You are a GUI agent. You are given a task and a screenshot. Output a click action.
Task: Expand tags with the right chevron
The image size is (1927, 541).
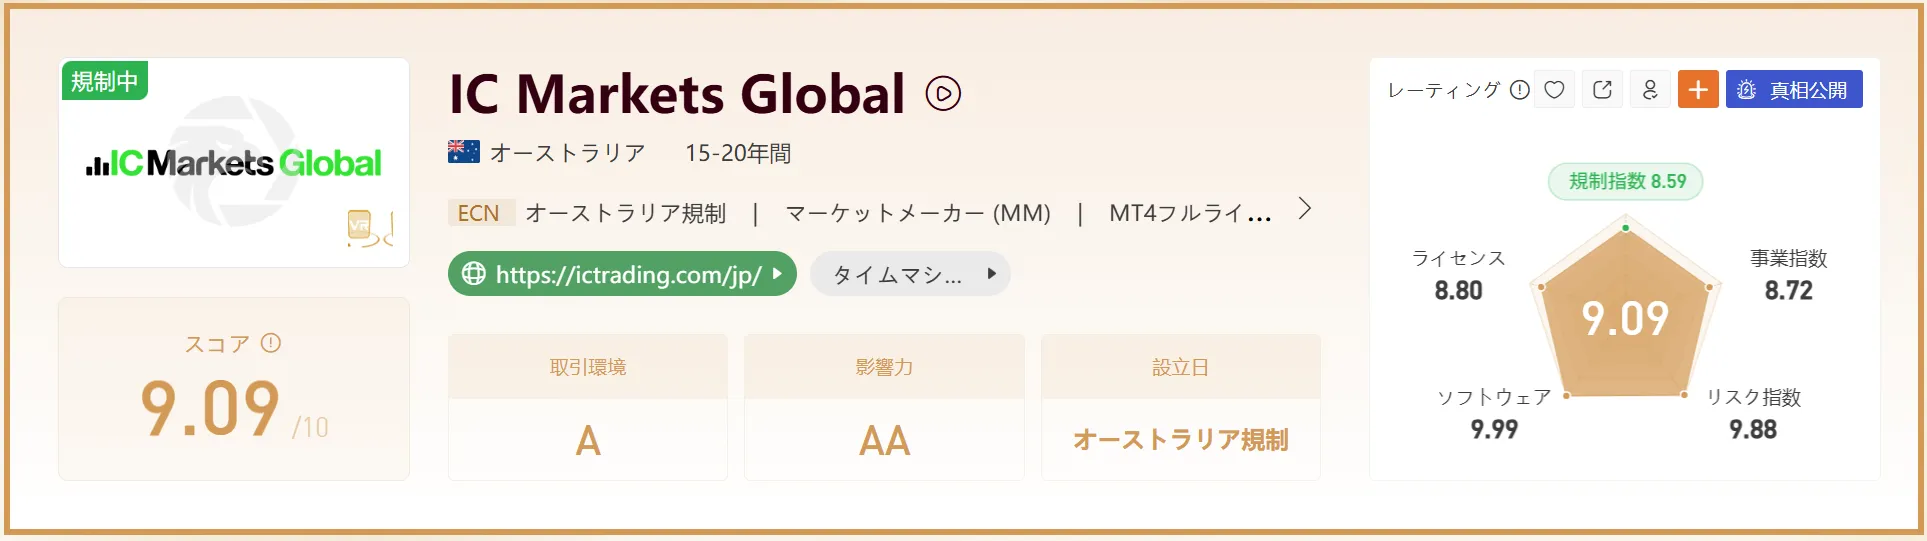click(x=1304, y=209)
